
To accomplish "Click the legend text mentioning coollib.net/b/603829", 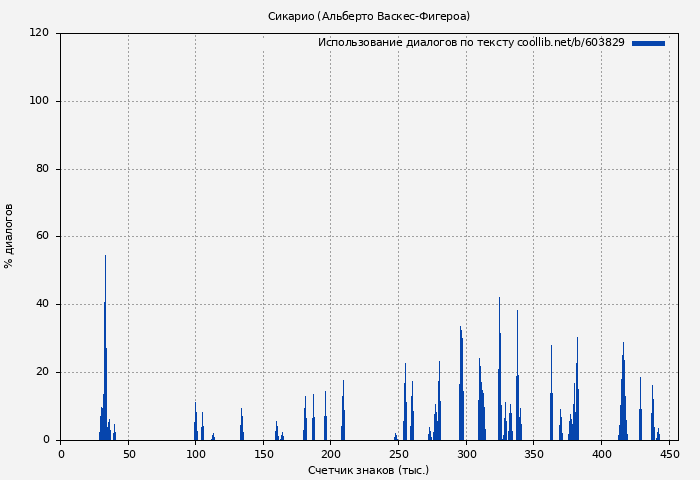I will click(x=470, y=43).
